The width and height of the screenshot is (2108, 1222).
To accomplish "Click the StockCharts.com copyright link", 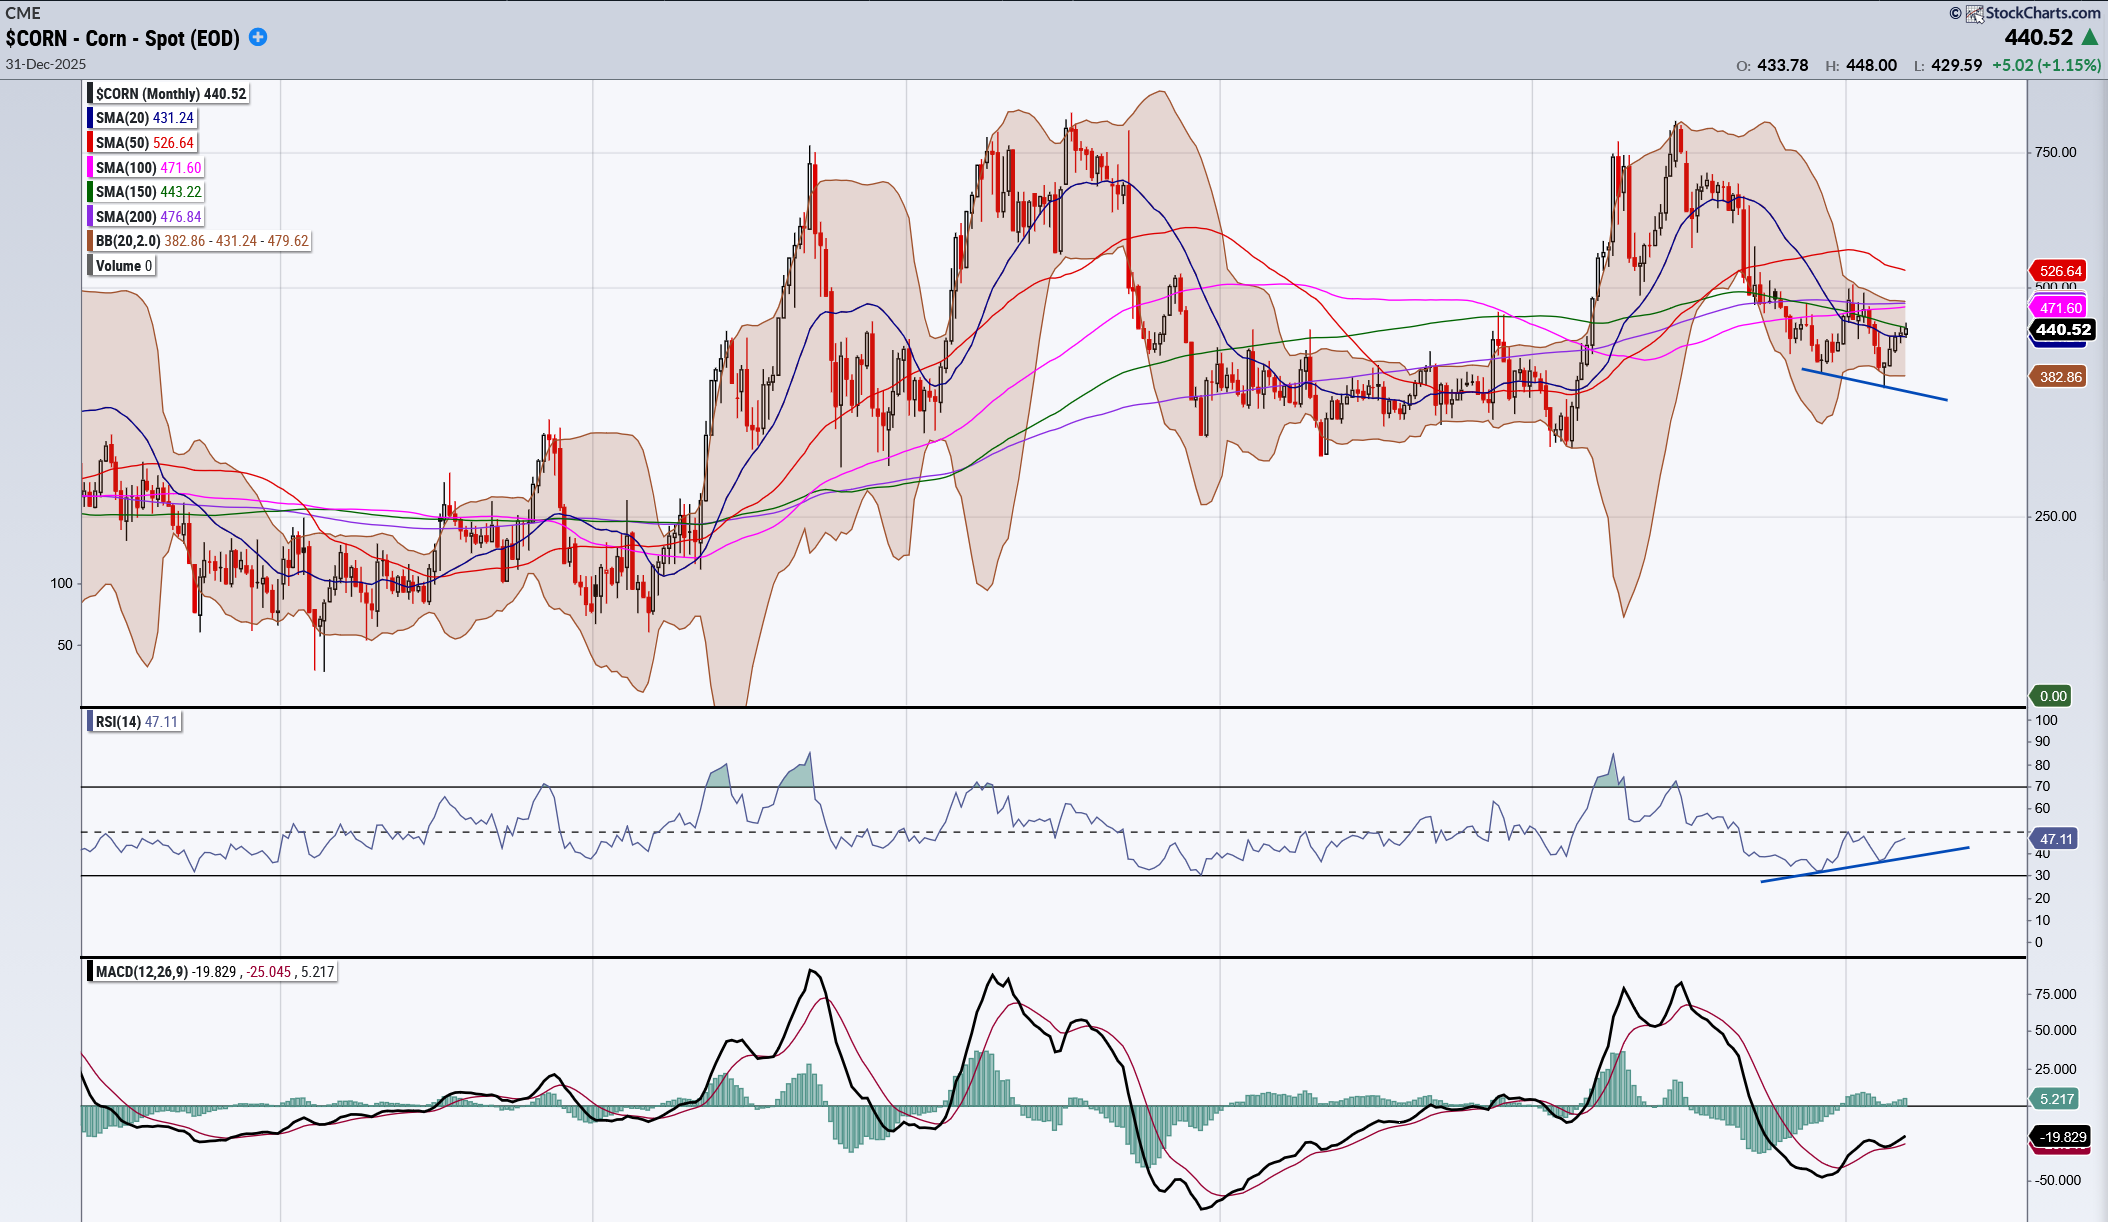I will coord(2042,13).
